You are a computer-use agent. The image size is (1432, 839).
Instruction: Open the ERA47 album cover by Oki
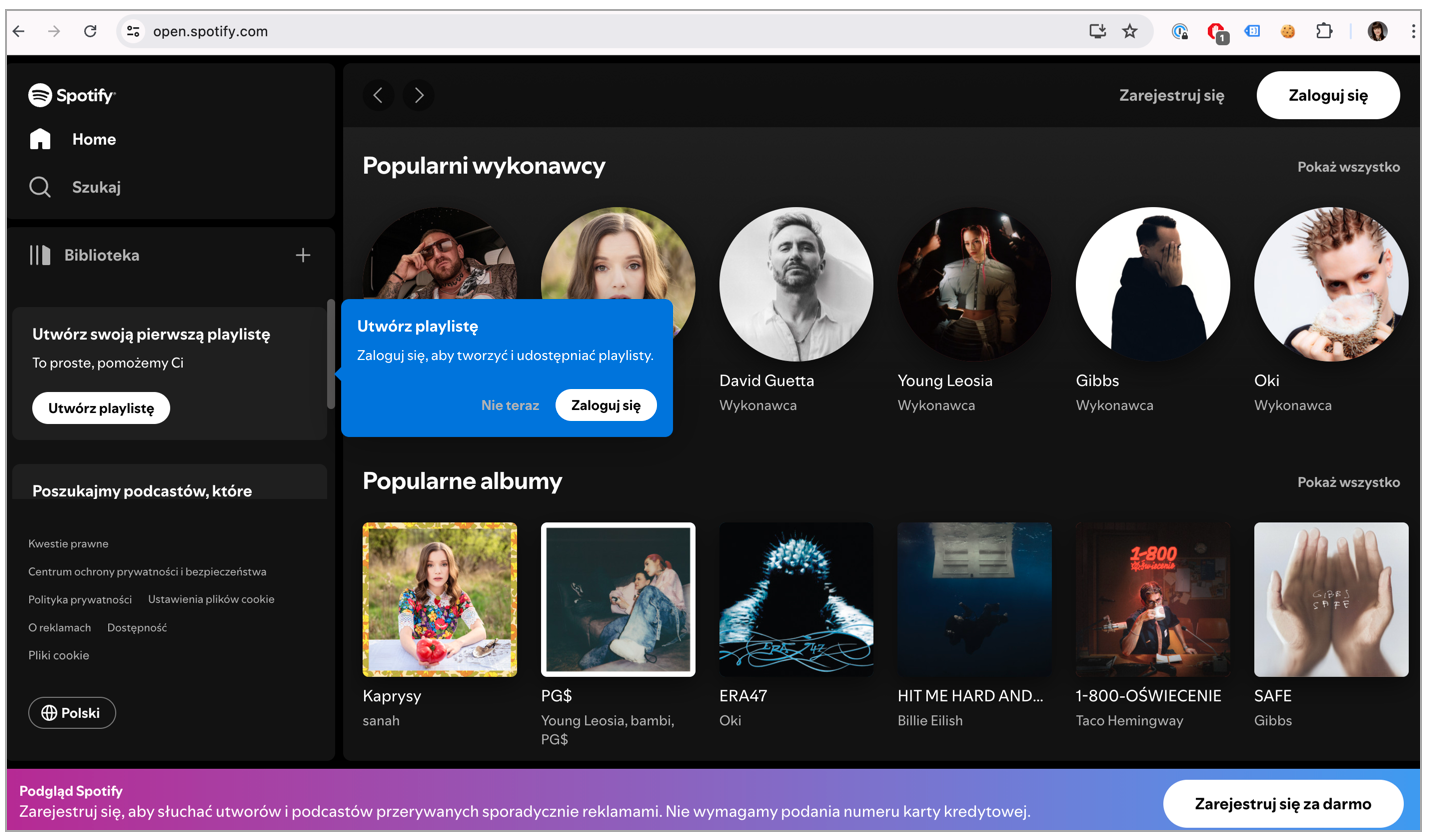796,599
